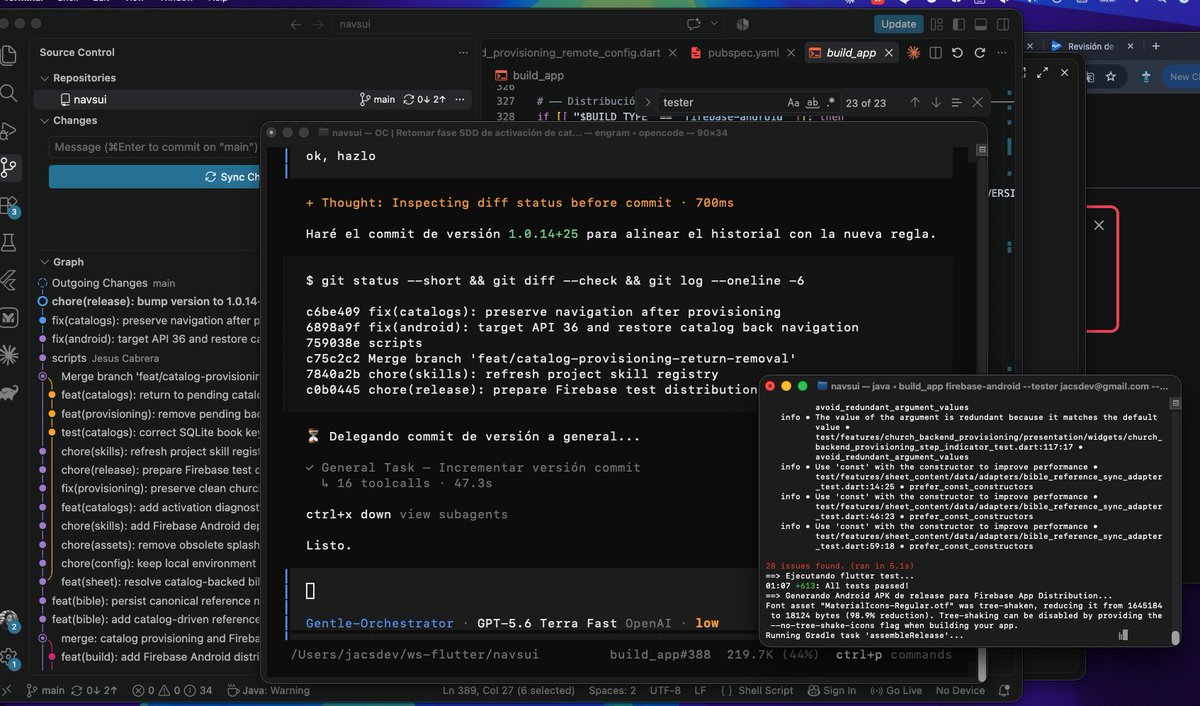Open Manage settings gear in the activity bar
This screenshot has height=706, width=1200.
coord(9,658)
